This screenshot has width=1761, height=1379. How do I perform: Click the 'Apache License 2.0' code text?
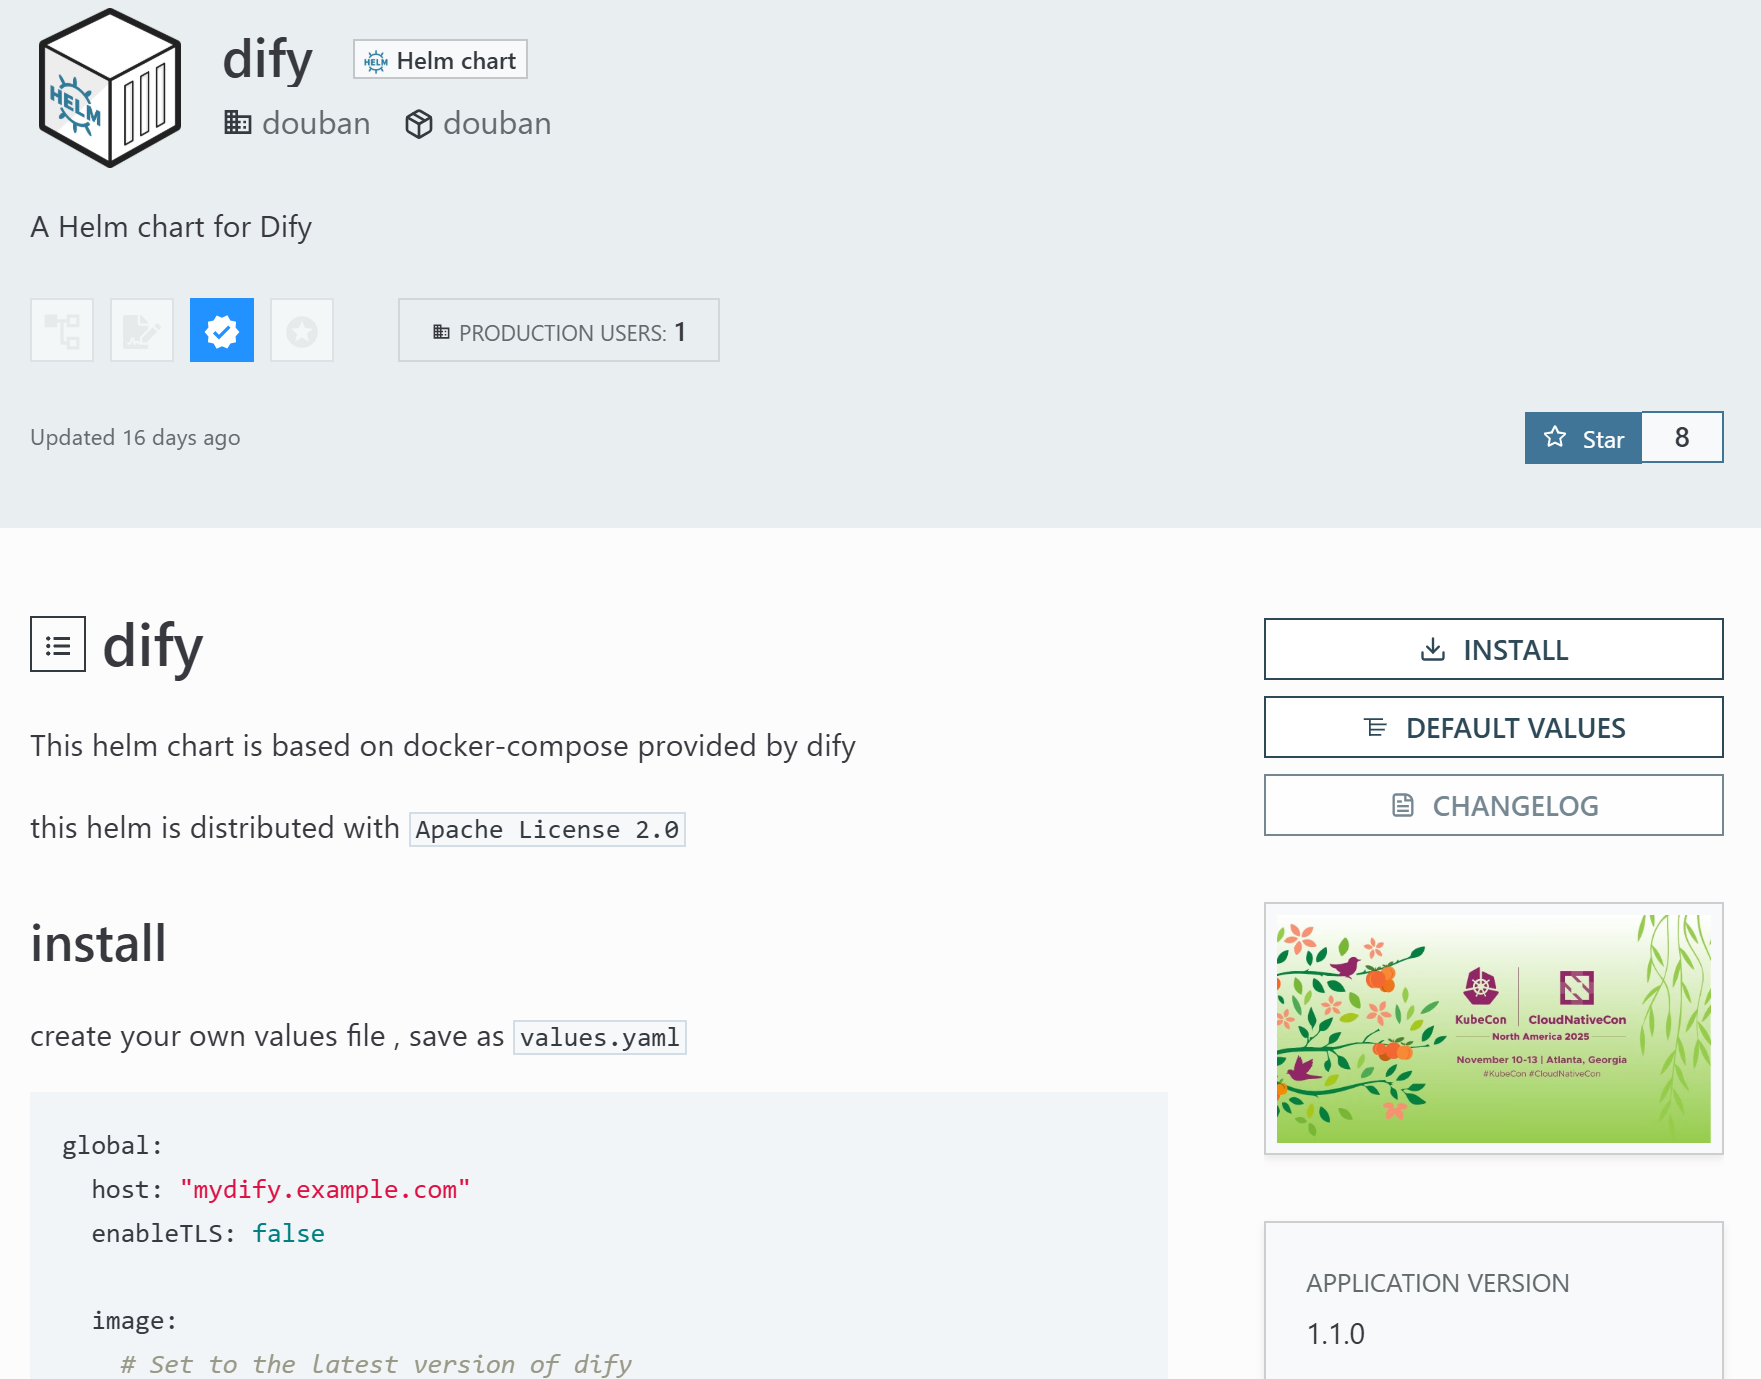pyautogui.click(x=547, y=830)
